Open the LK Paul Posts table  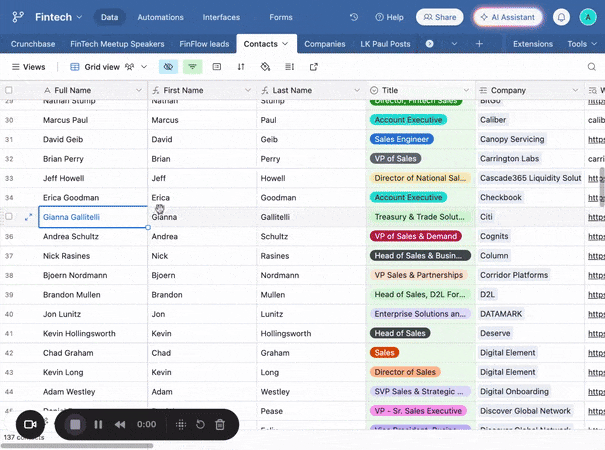click(385, 44)
